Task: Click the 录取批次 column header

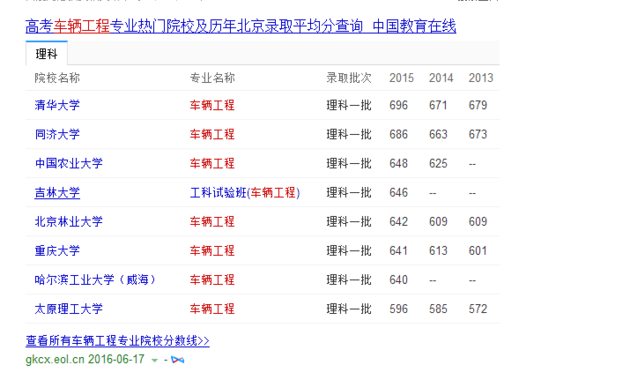Action: point(349,78)
